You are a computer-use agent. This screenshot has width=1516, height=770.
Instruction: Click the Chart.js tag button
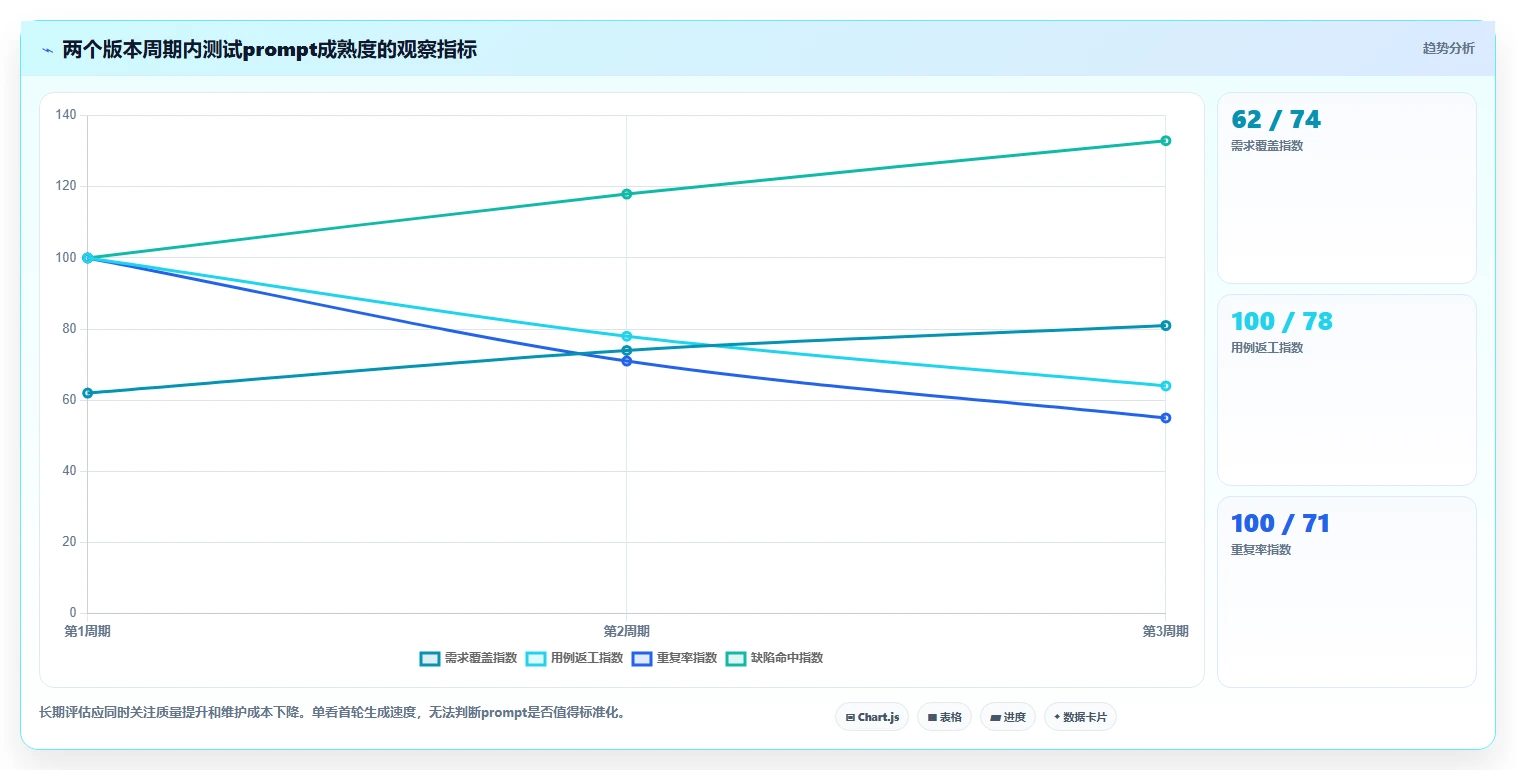pos(872,717)
